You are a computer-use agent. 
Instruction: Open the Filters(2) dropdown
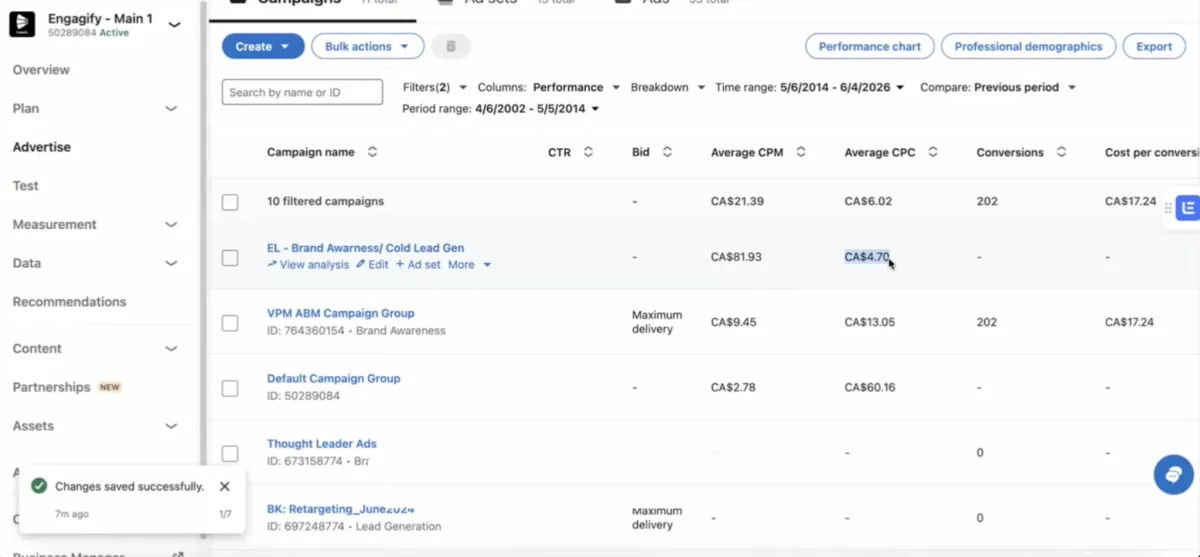(435, 87)
